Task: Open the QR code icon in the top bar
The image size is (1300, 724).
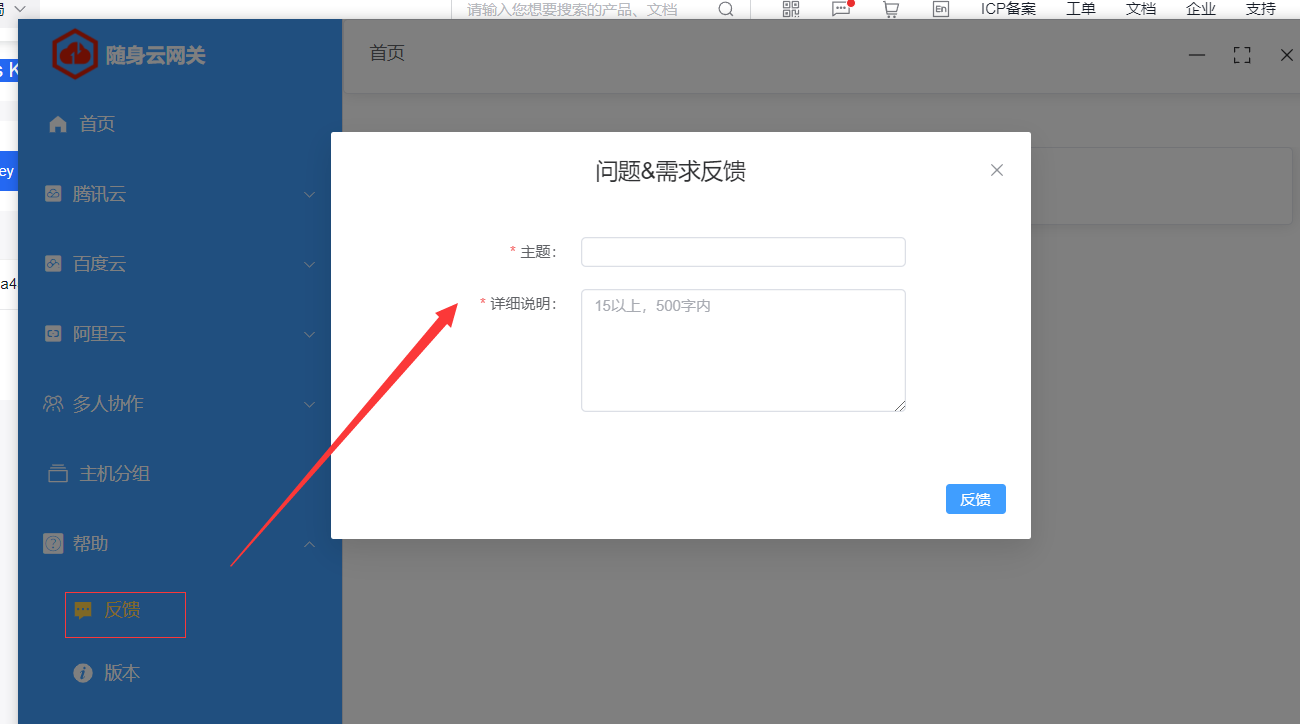Action: 791,9
